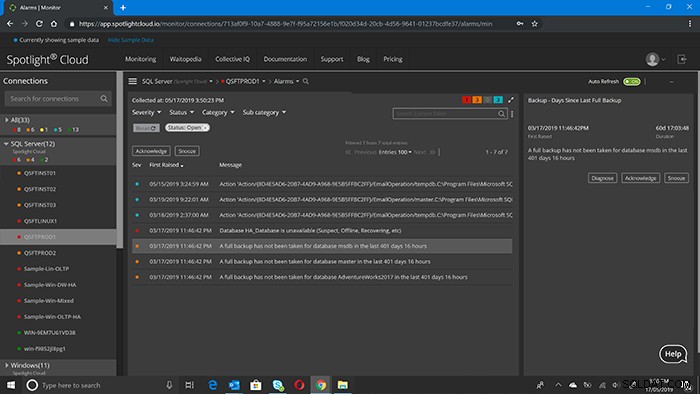Viewport: 700px width, 394px height.
Task: Minimize the alarm detail panel with dash icon
Action: coord(671,82)
